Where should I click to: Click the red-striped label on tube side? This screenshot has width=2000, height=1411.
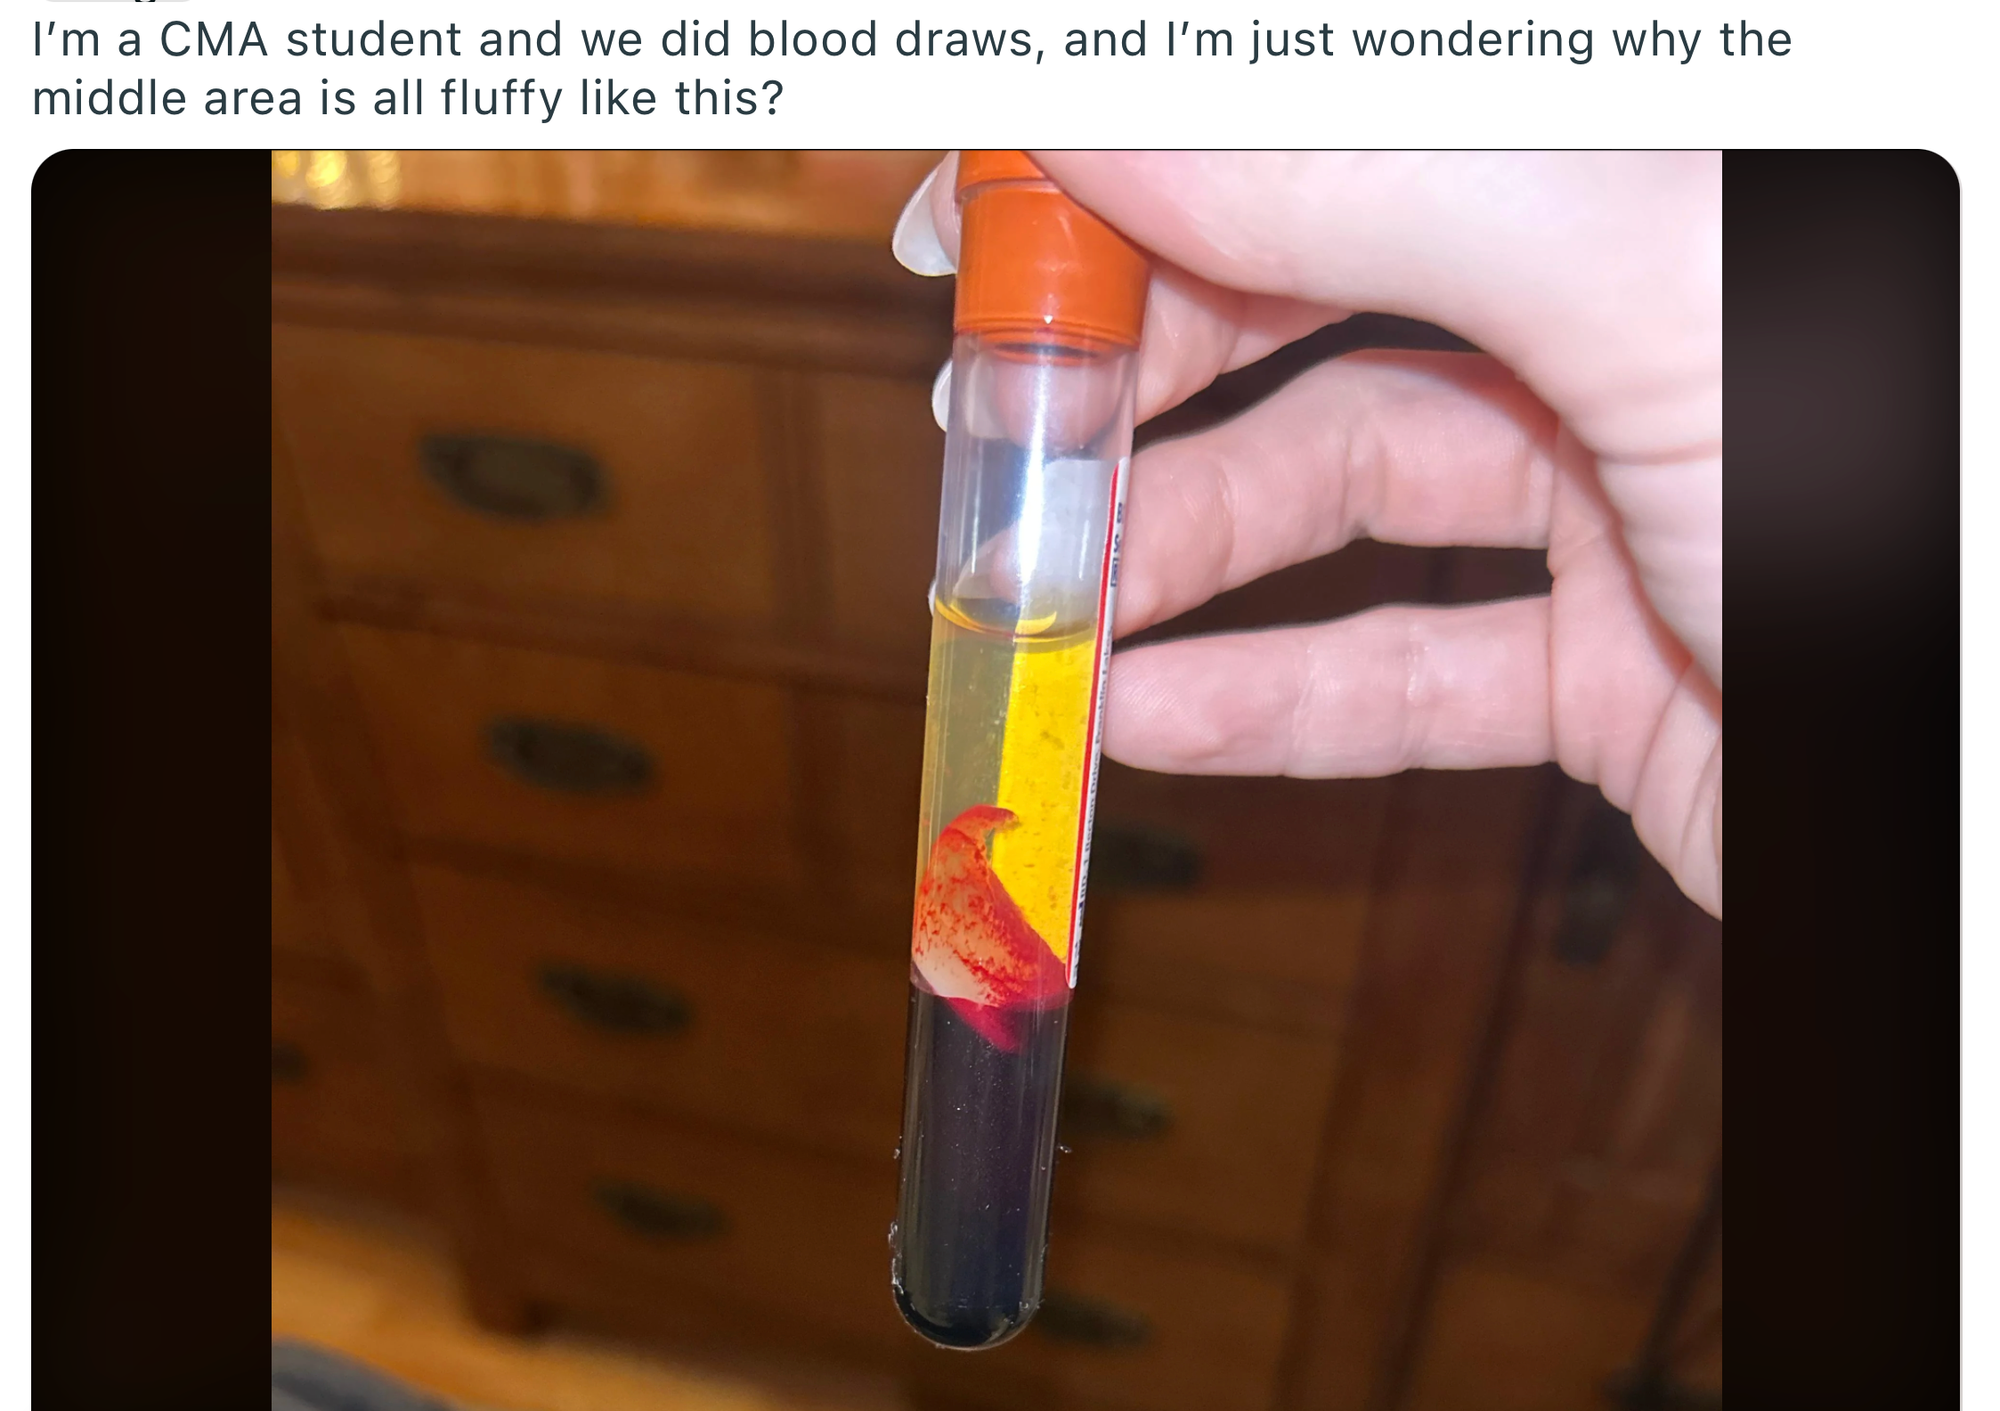coord(1097,720)
